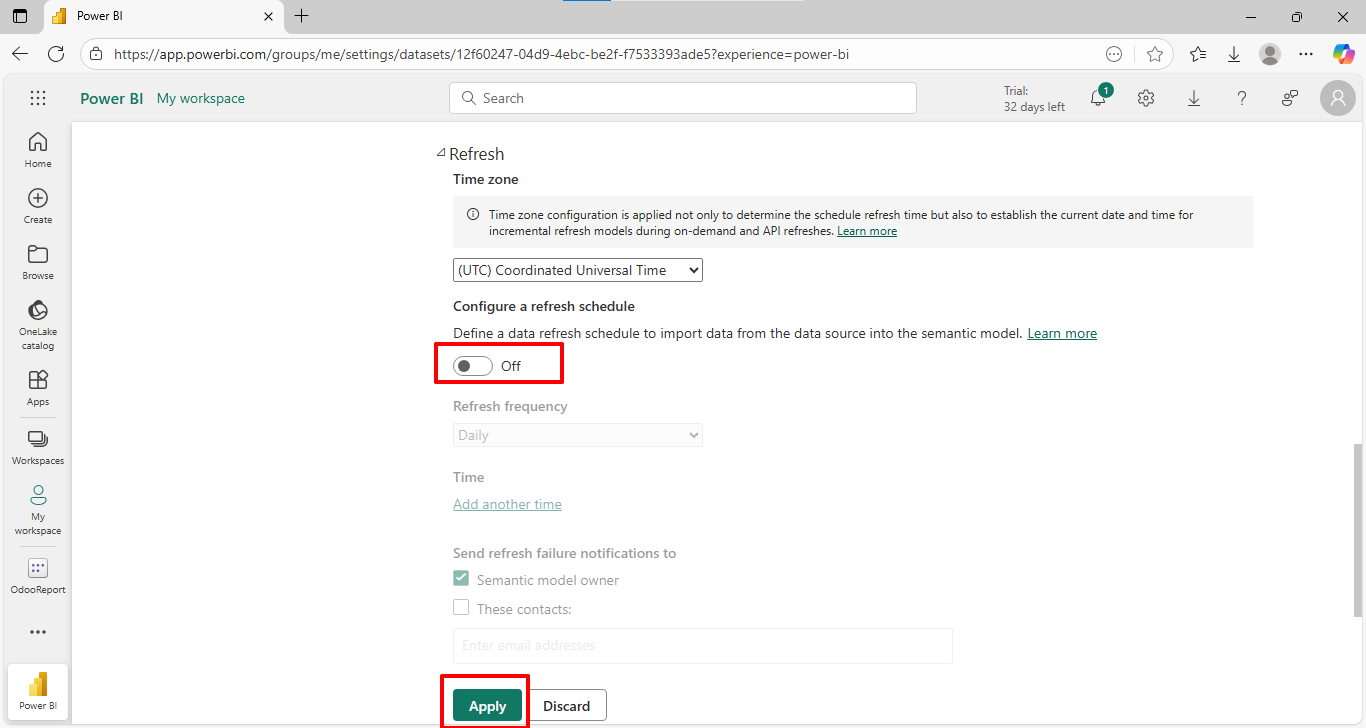Click the Trial 32 days left text
Image resolution: width=1366 pixels, height=728 pixels.
[x=1034, y=98]
